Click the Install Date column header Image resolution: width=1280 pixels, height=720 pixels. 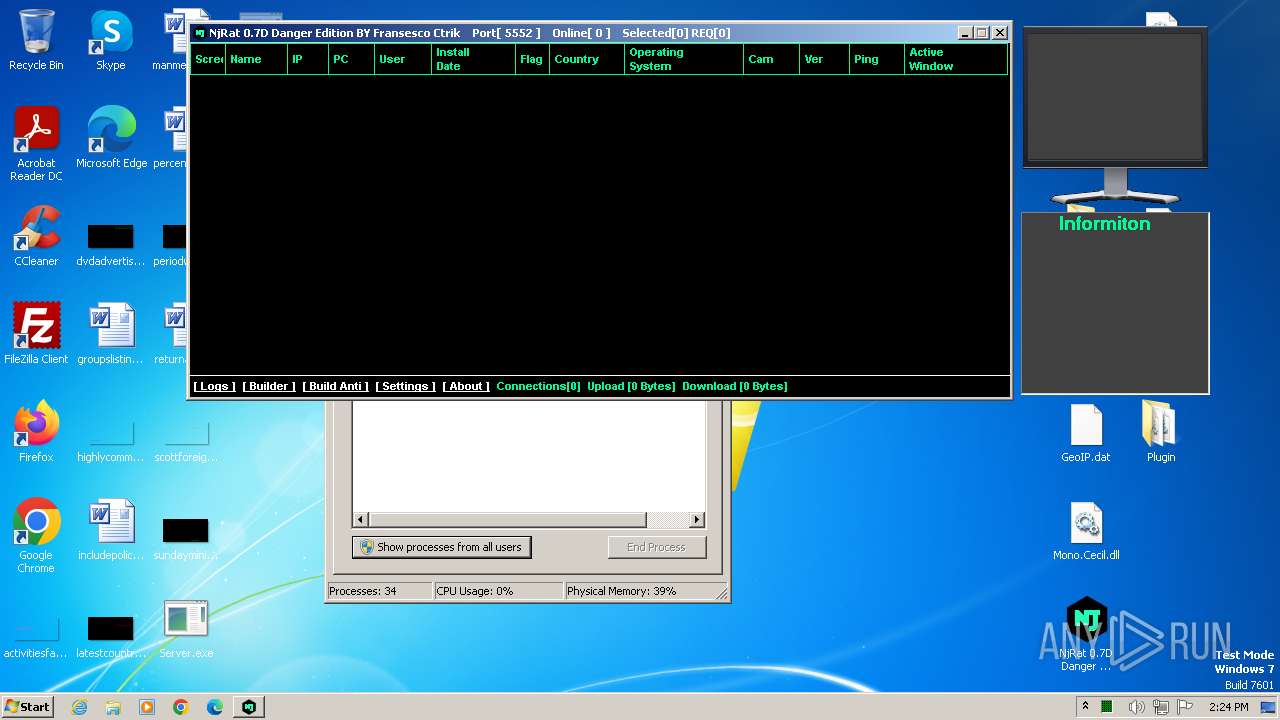(x=473, y=59)
